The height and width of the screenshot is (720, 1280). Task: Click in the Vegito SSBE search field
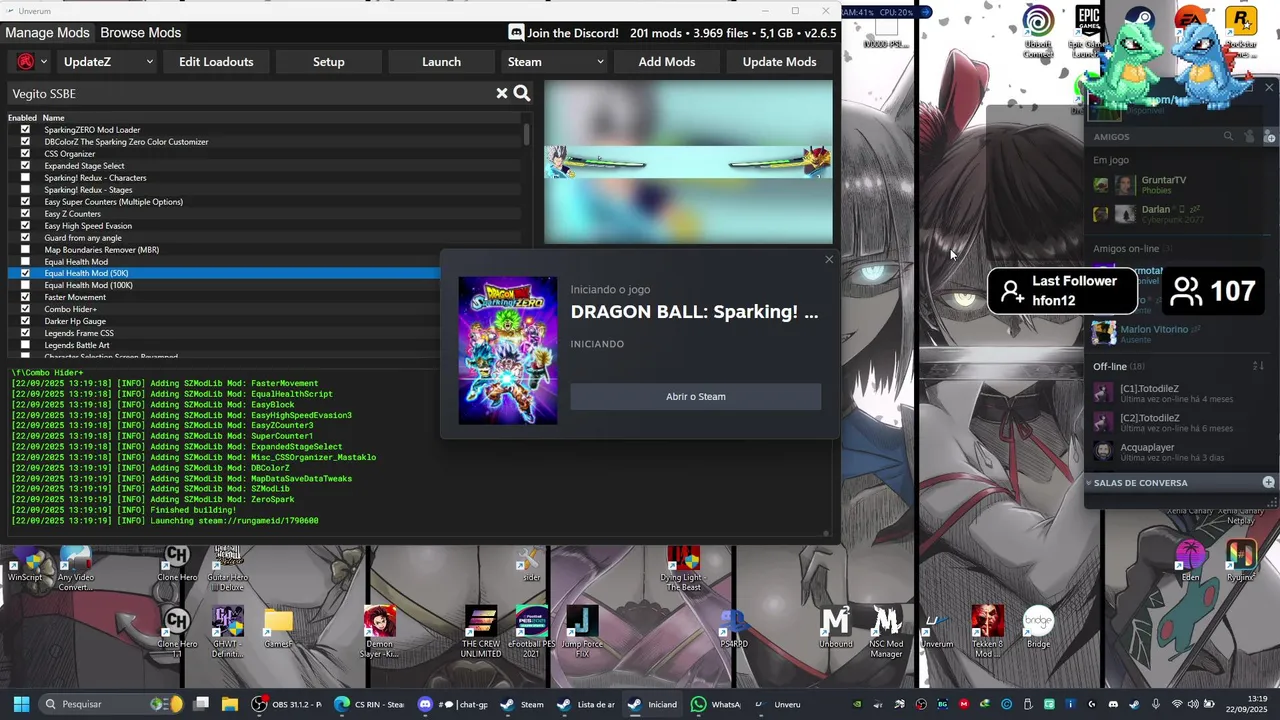[x=250, y=93]
